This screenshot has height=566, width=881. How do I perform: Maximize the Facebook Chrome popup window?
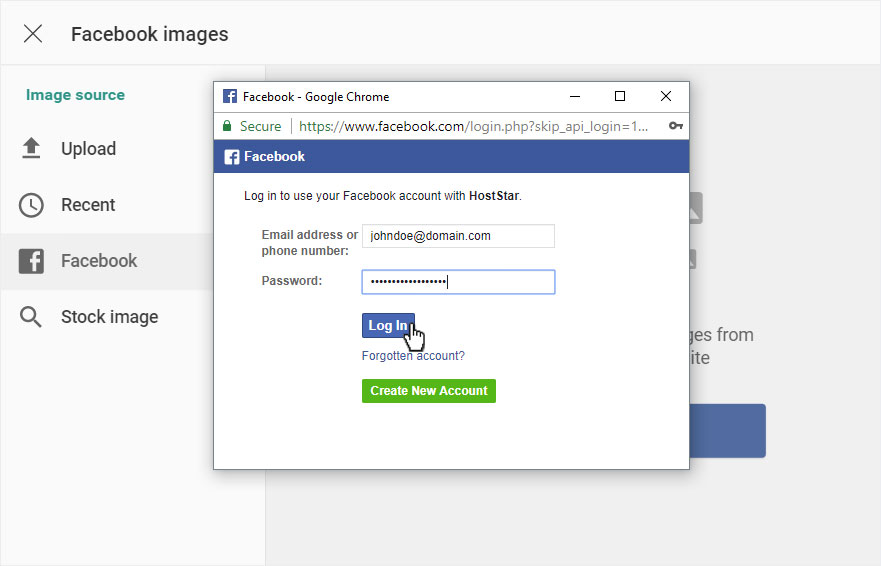click(x=620, y=96)
